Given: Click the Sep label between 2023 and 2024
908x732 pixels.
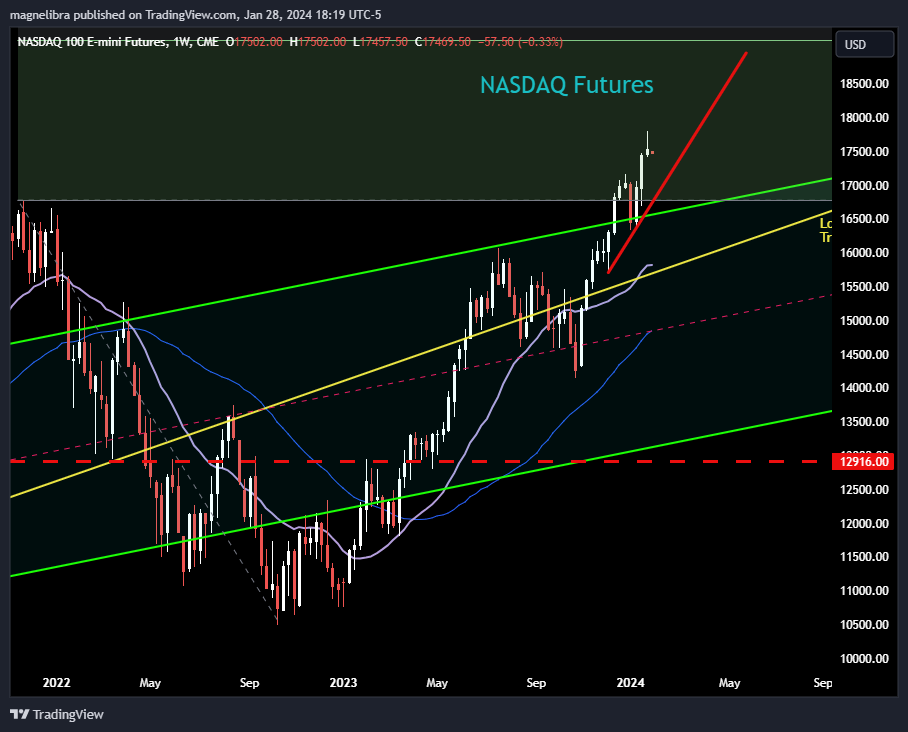Looking at the screenshot, I should coord(536,683).
